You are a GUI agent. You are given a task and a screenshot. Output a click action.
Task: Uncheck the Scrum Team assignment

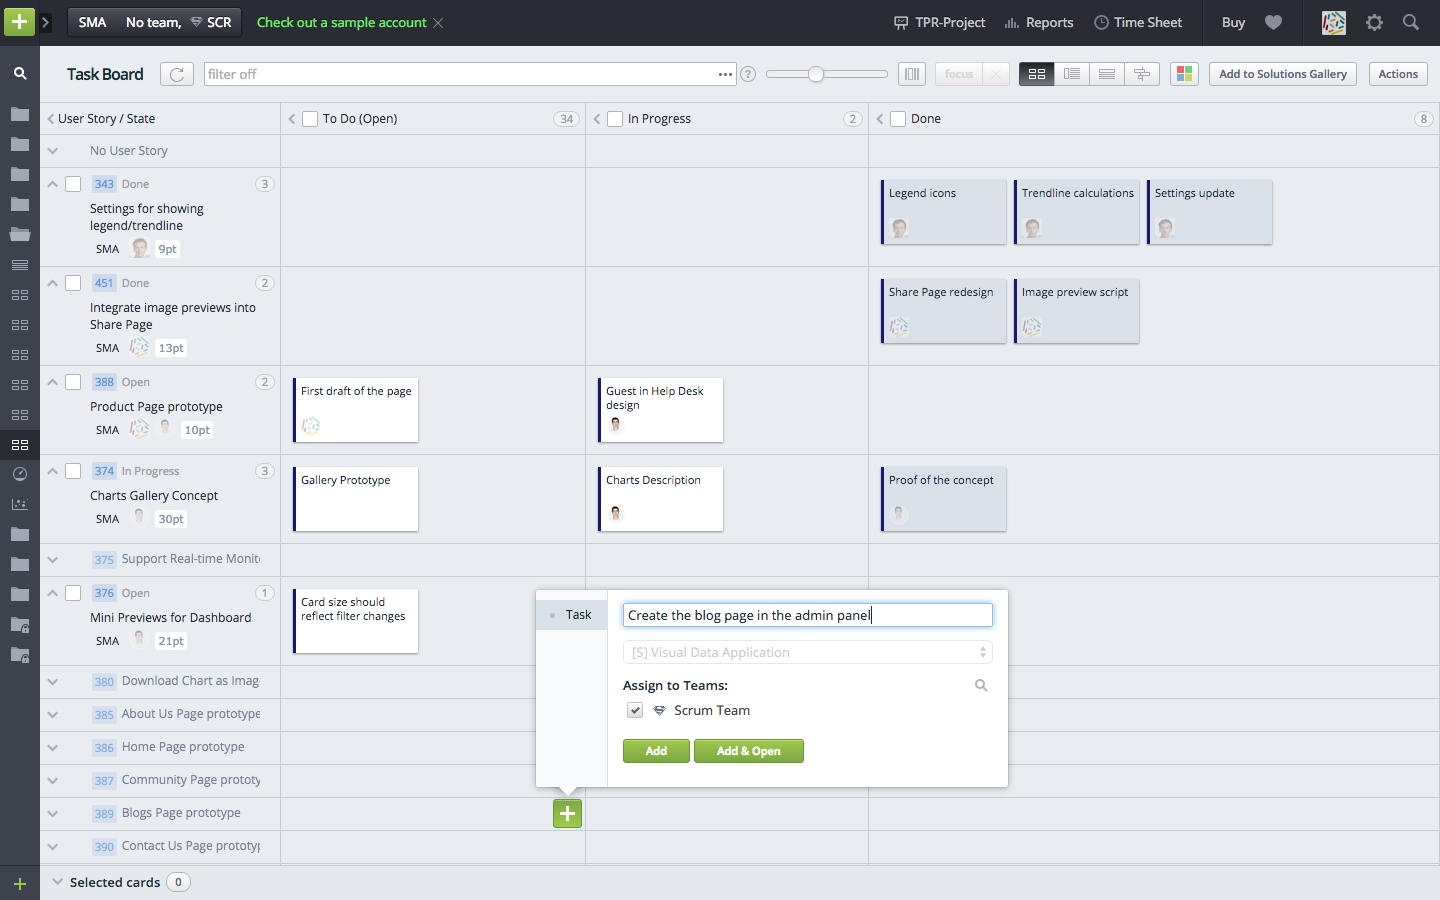635,710
